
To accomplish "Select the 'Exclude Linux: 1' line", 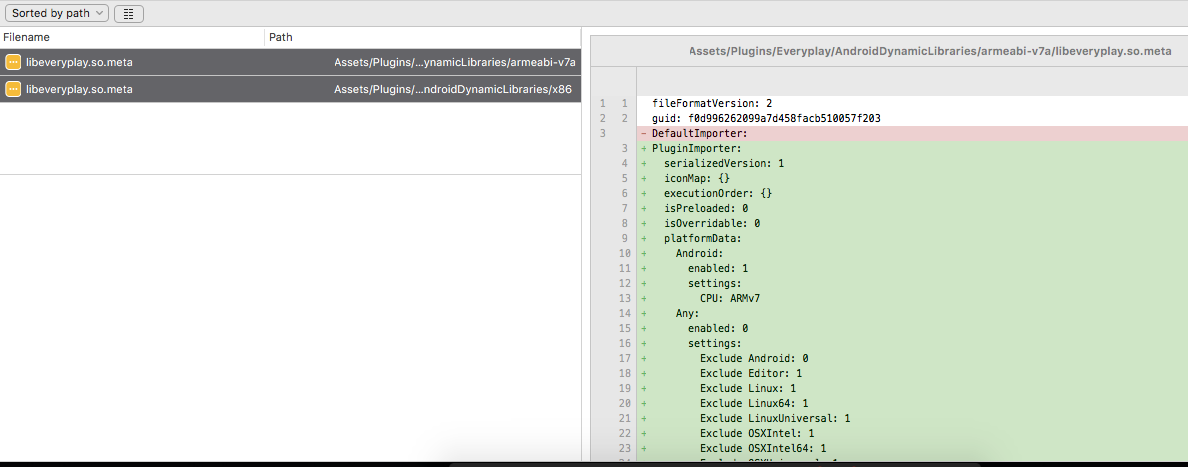I will click(912, 388).
